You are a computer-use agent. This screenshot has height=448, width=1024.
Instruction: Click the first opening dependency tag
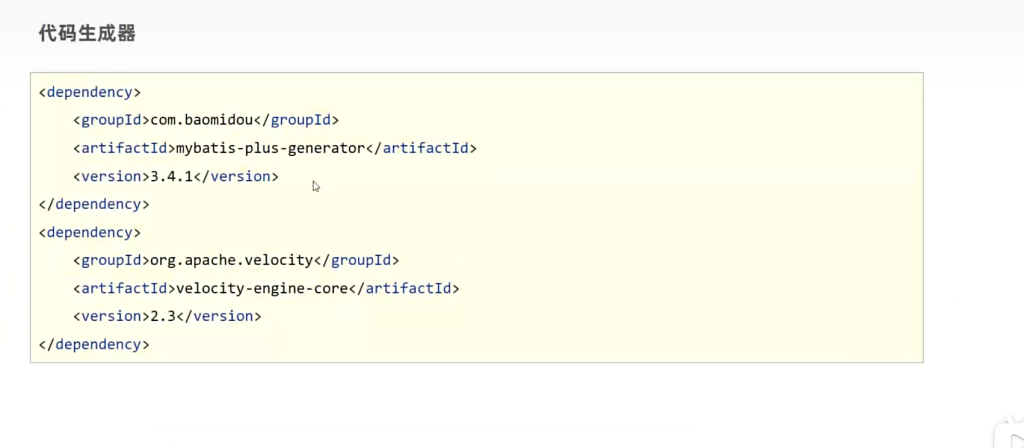click(89, 92)
